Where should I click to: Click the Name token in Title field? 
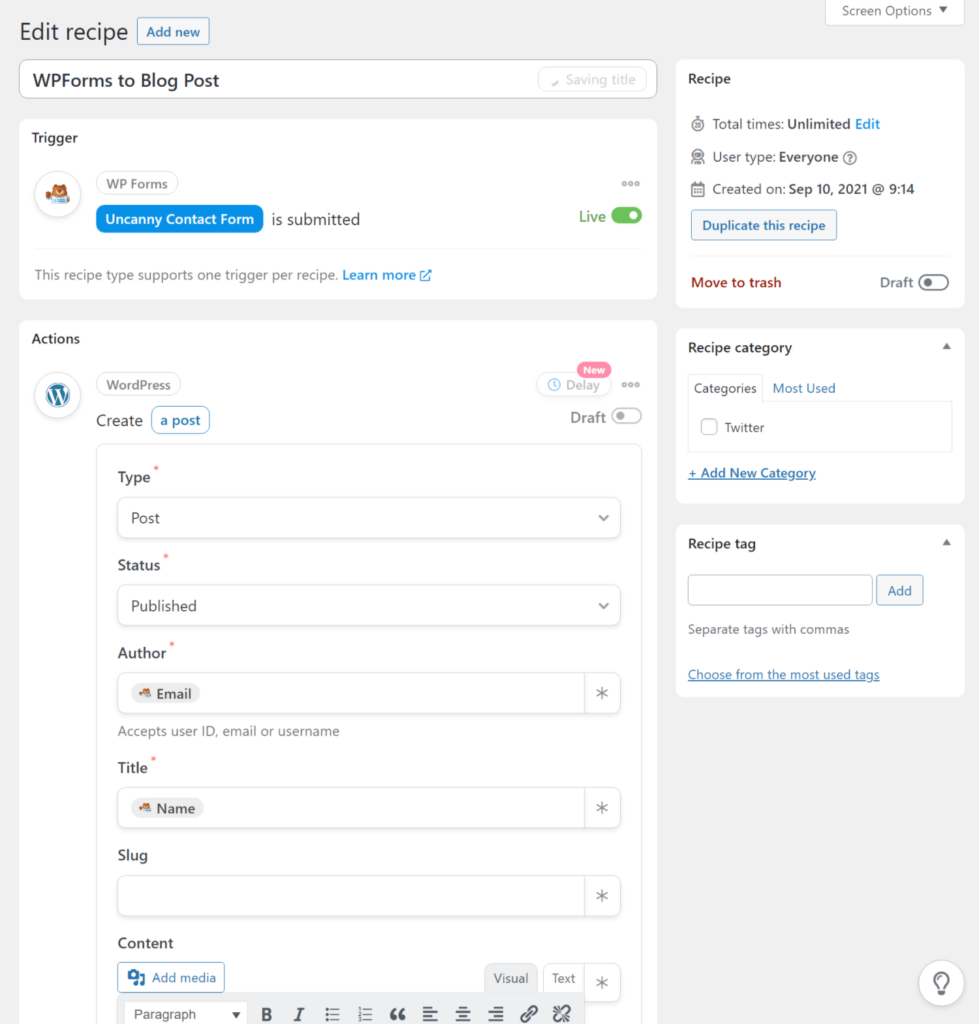click(167, 808)
